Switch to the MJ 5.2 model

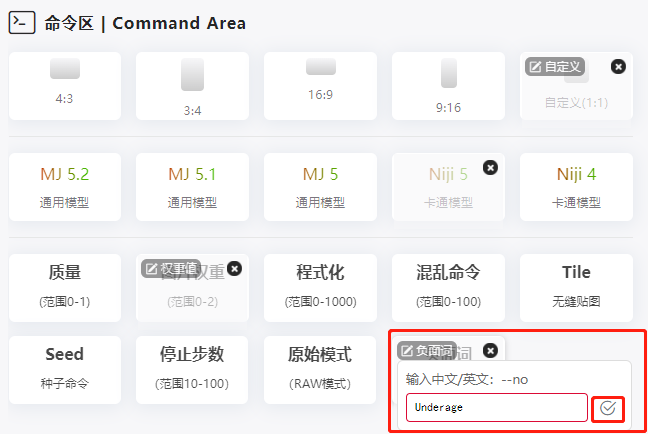click(65, 186)
